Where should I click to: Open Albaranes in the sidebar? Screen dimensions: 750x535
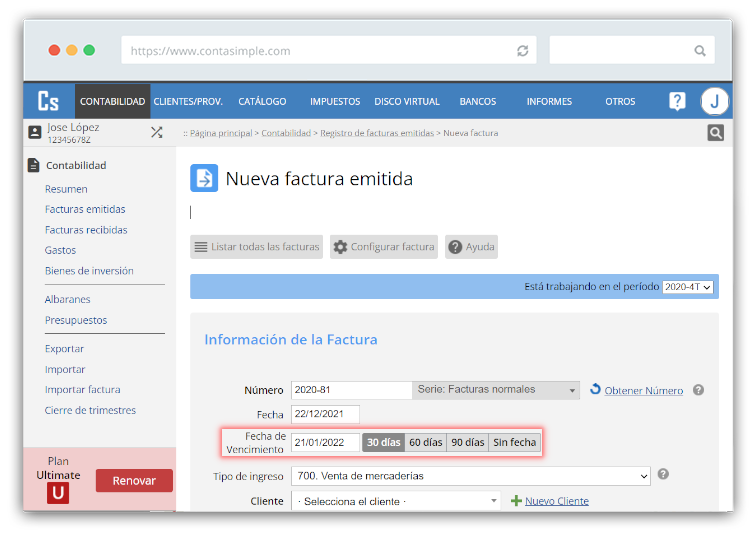[67, 299]
